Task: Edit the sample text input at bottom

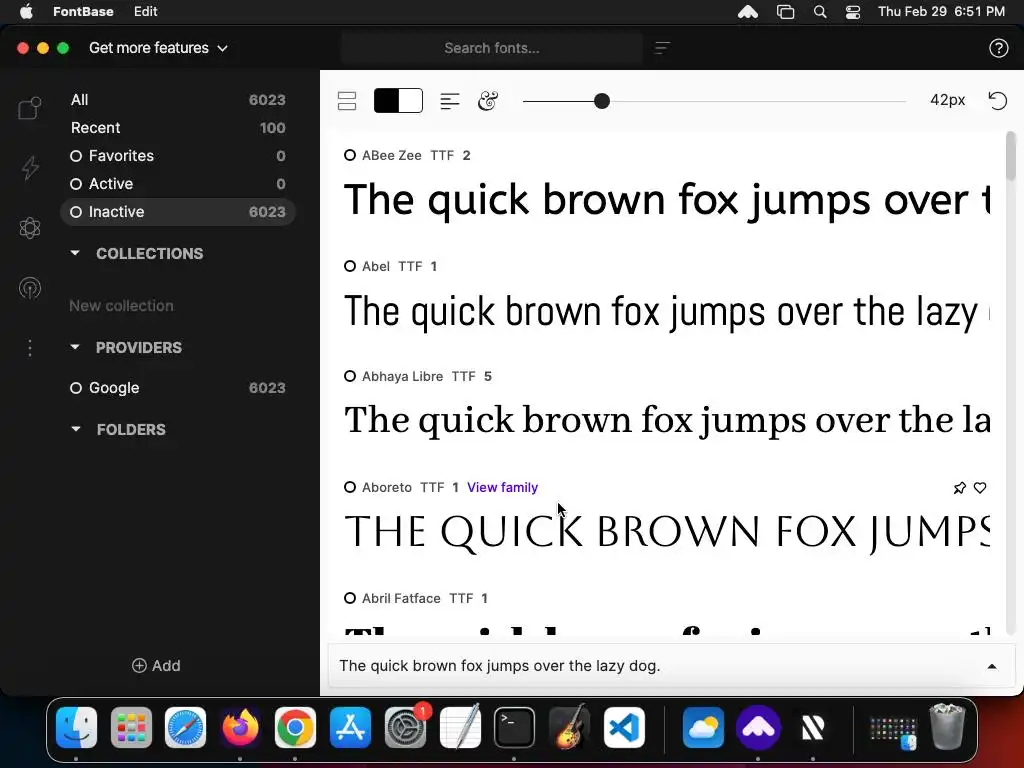Action: [653, 665]
